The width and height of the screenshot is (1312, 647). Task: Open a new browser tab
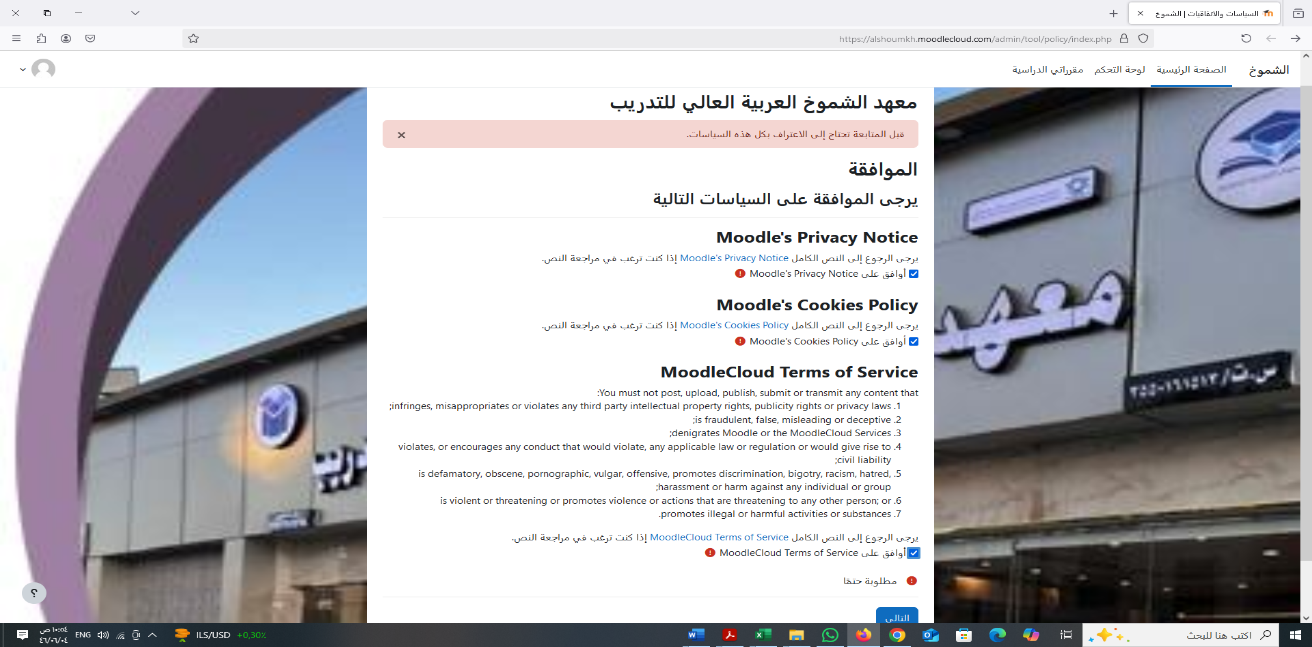point(1114,13)
